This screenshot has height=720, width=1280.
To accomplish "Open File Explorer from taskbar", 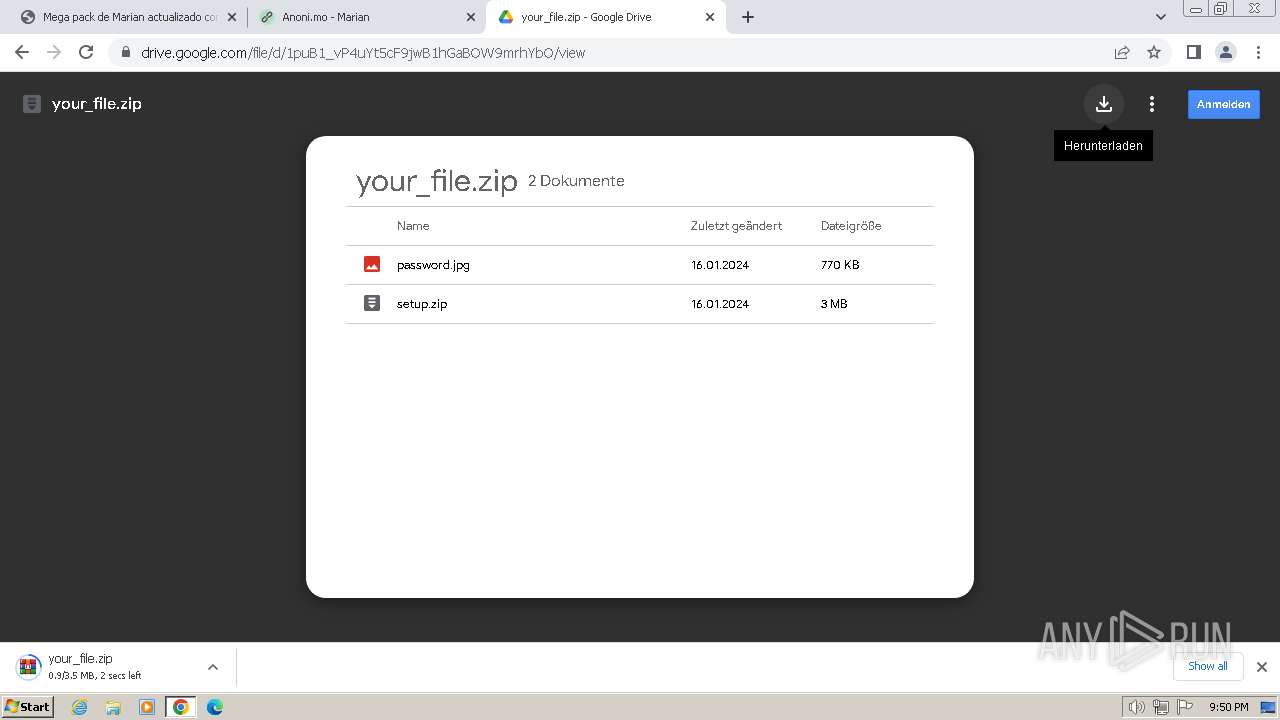I will pos(113,707).
